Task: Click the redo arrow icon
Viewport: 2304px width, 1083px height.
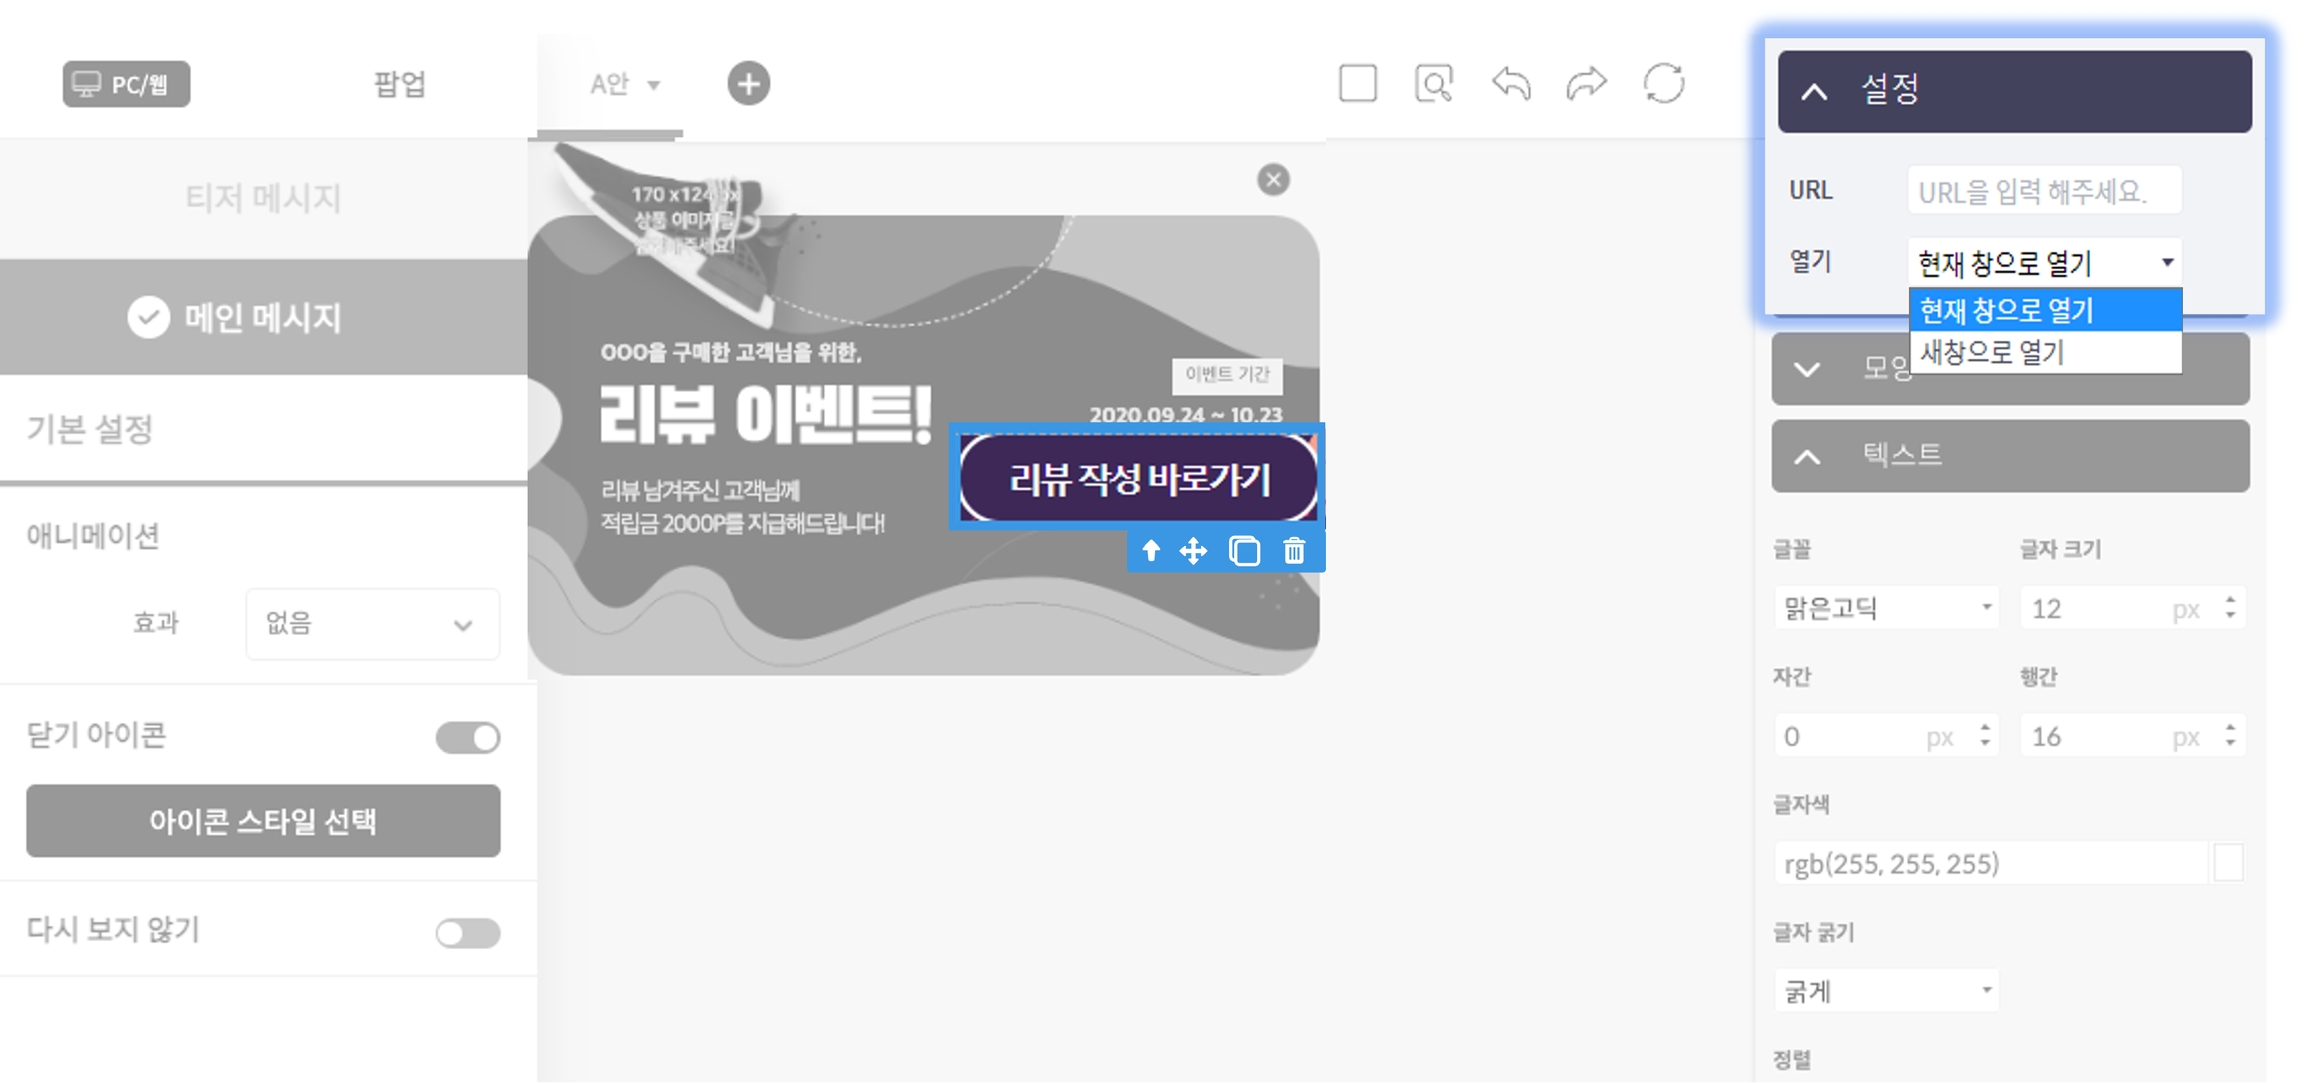Action: tap(1587, 84)
